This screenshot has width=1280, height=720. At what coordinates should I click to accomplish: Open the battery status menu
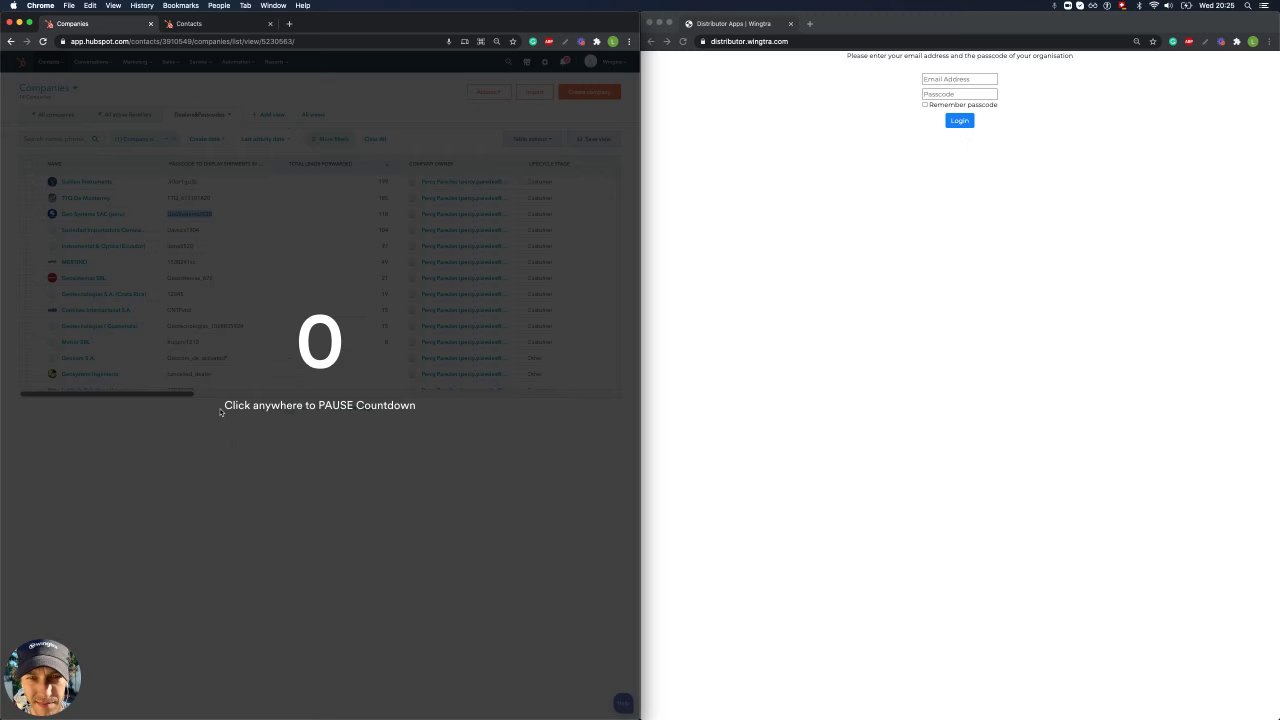pos(1186,5)
